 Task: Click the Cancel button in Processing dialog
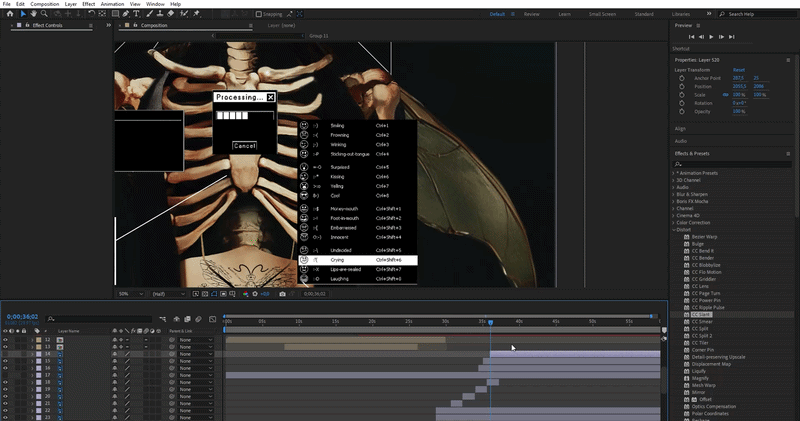coord(244,146)
